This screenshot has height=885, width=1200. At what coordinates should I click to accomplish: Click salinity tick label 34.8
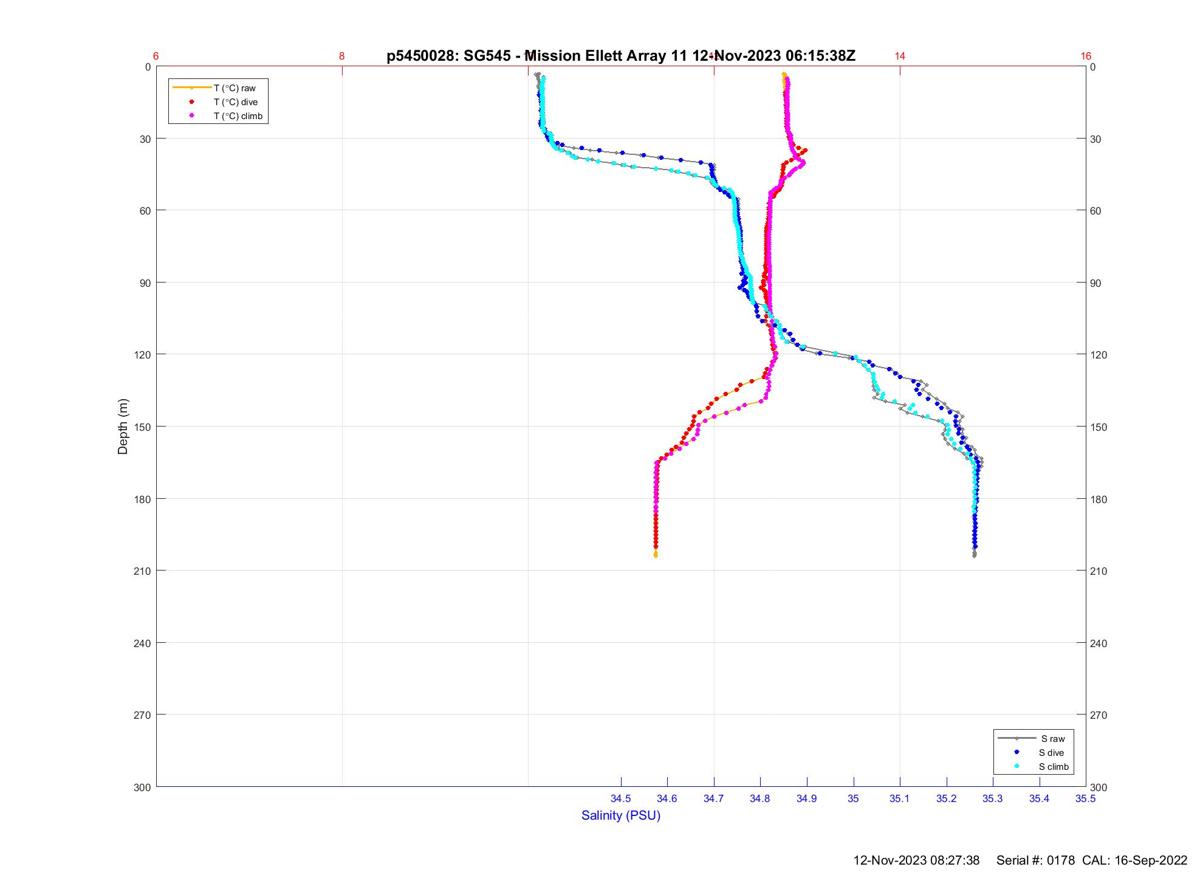click(760, 798)
